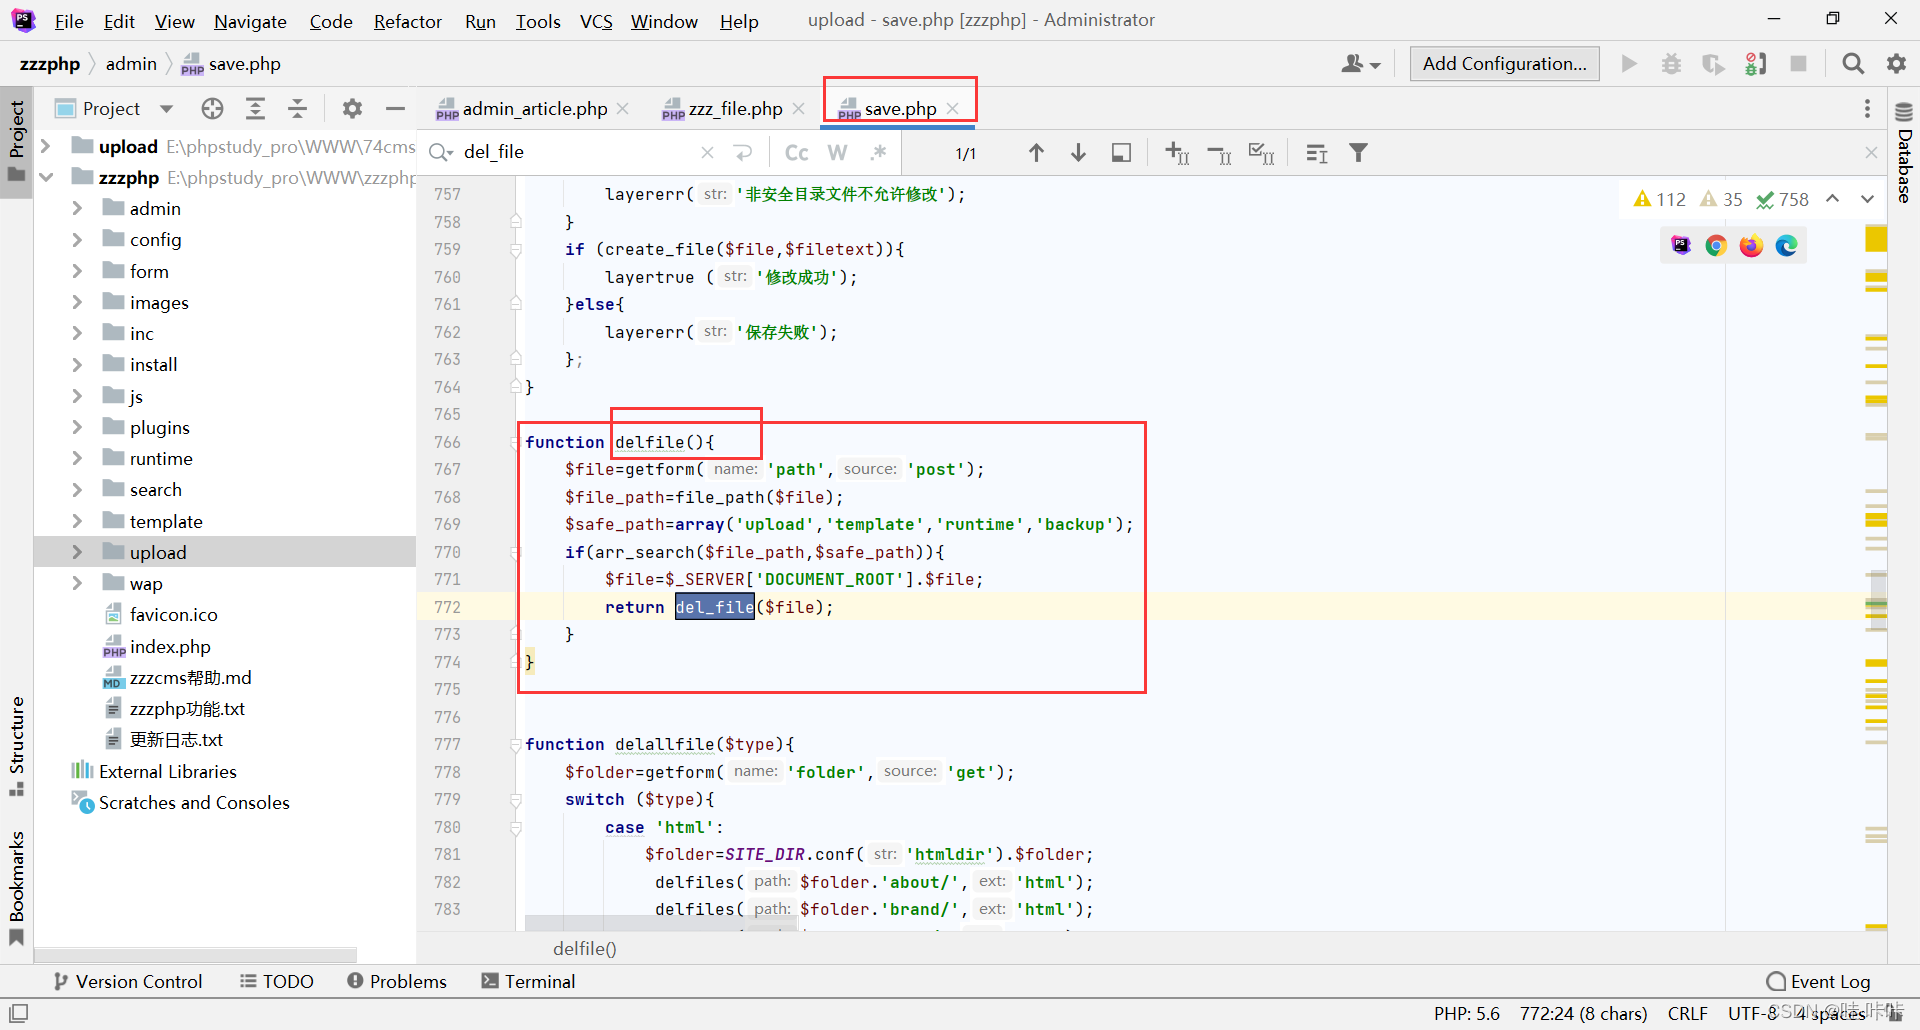1920x1030 pixels.
Task: Toggle the Bookmarks side tool window
Action: (x=16, y=888)
